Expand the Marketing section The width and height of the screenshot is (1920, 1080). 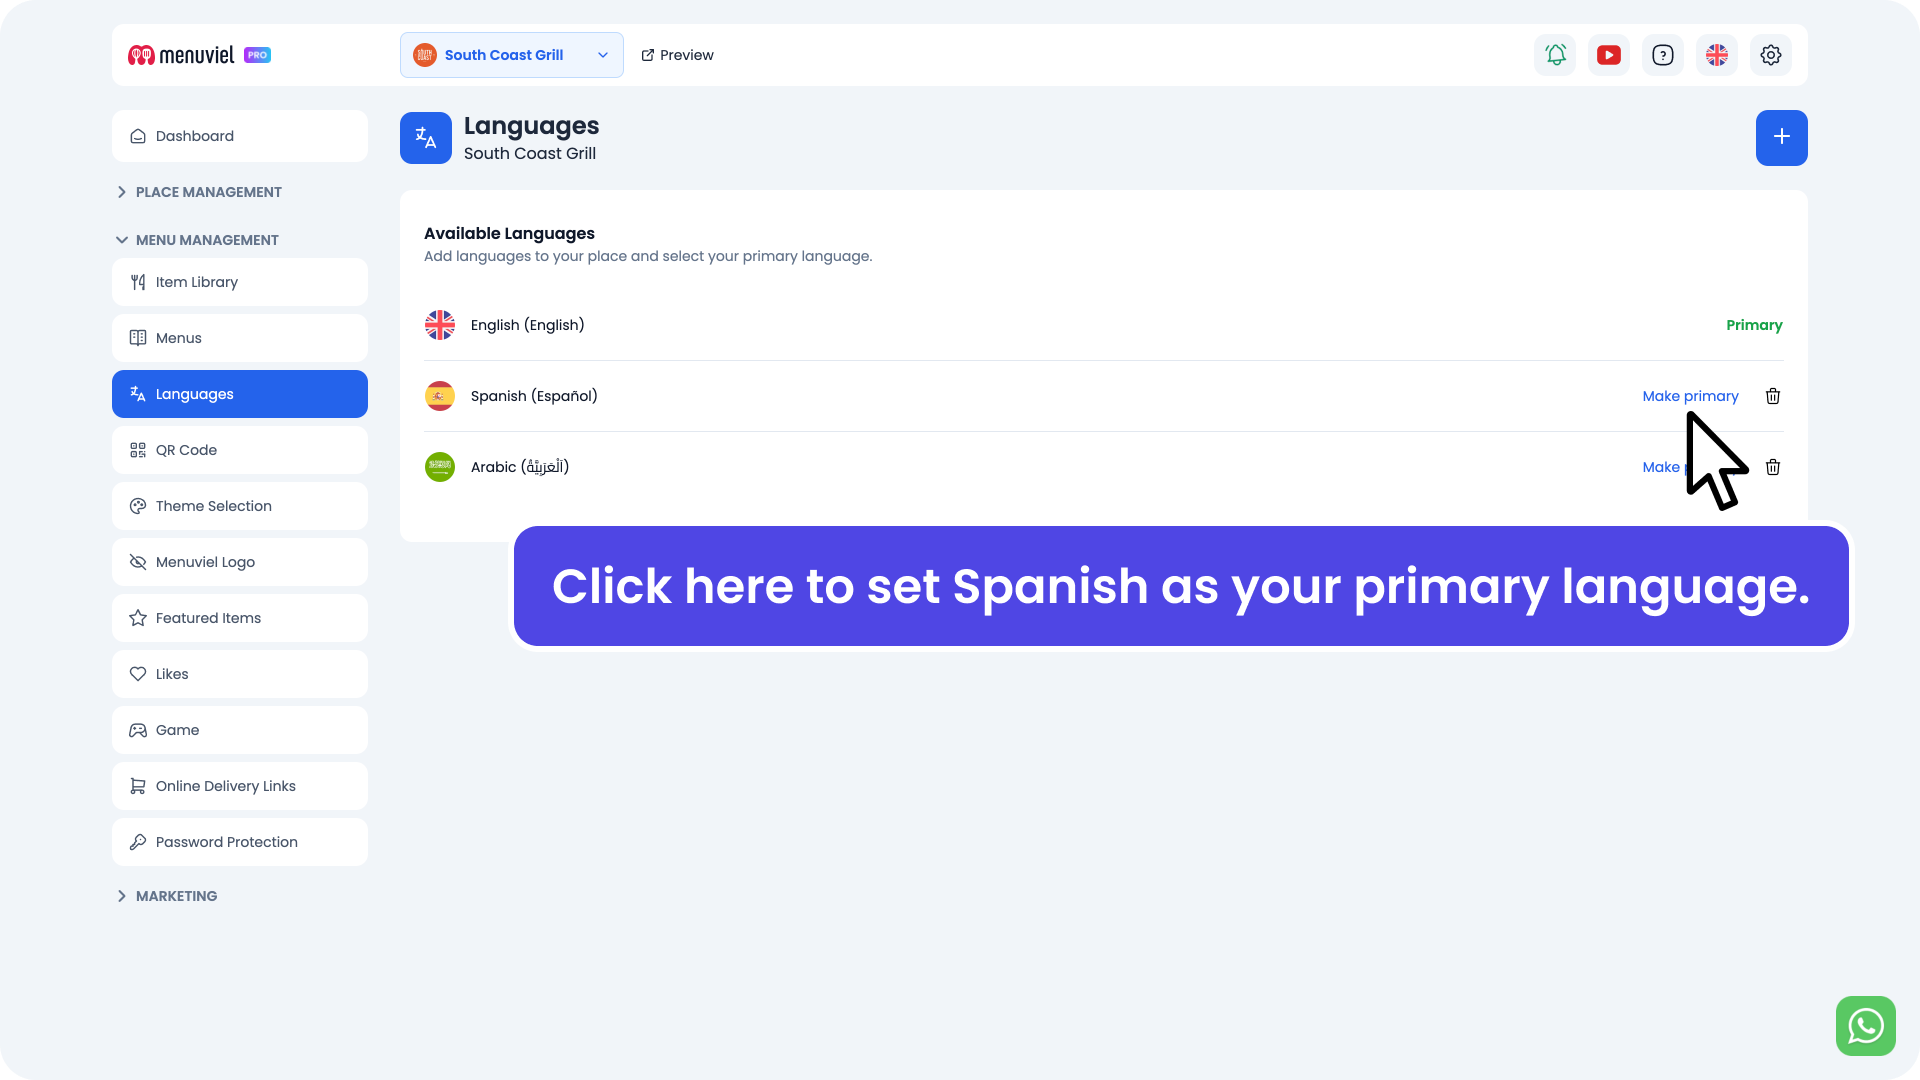pyautogui.click(x=176, y=896)
